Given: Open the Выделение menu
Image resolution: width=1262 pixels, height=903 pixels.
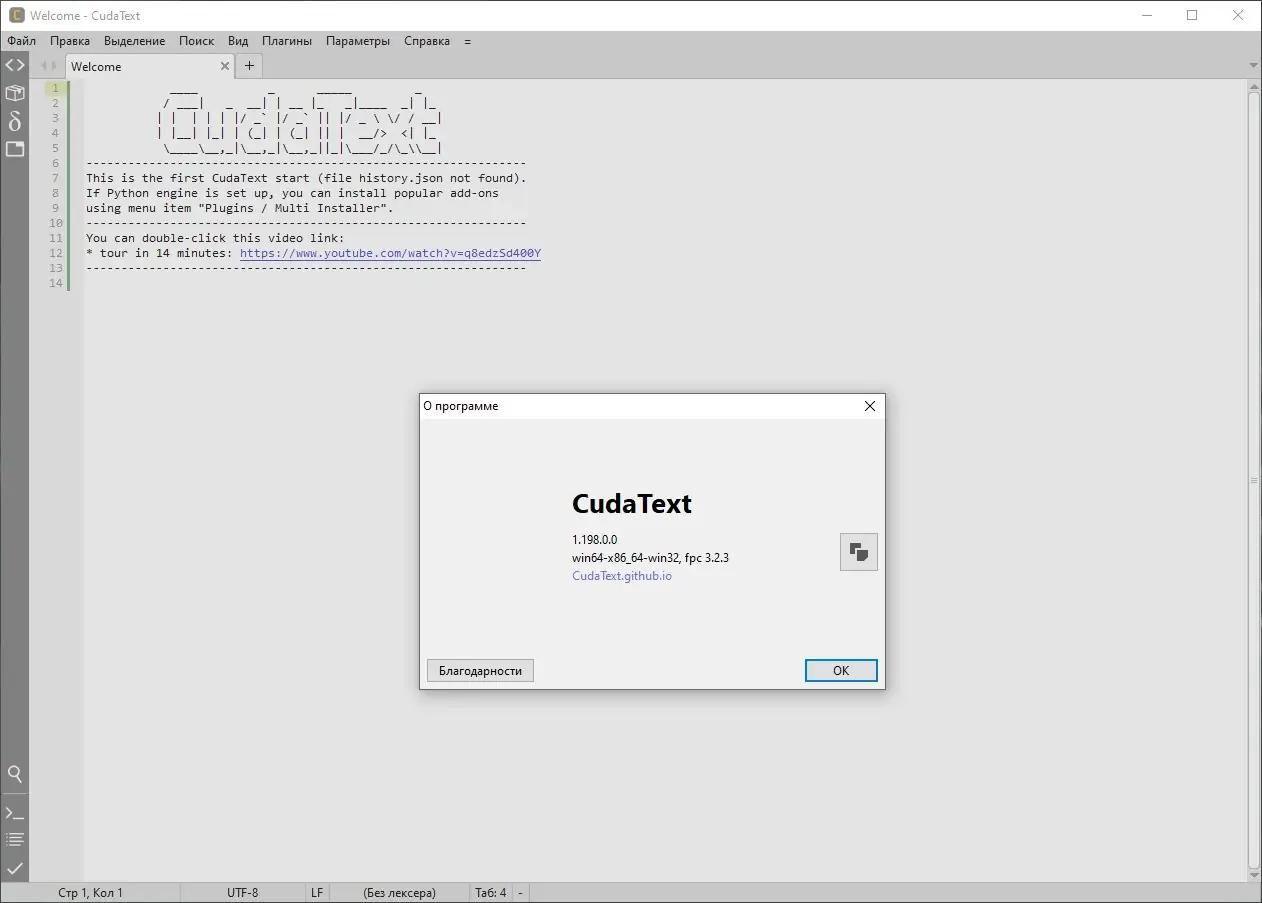Looking at the screenshot, I should pyautogui.click(x=134, y=41).
